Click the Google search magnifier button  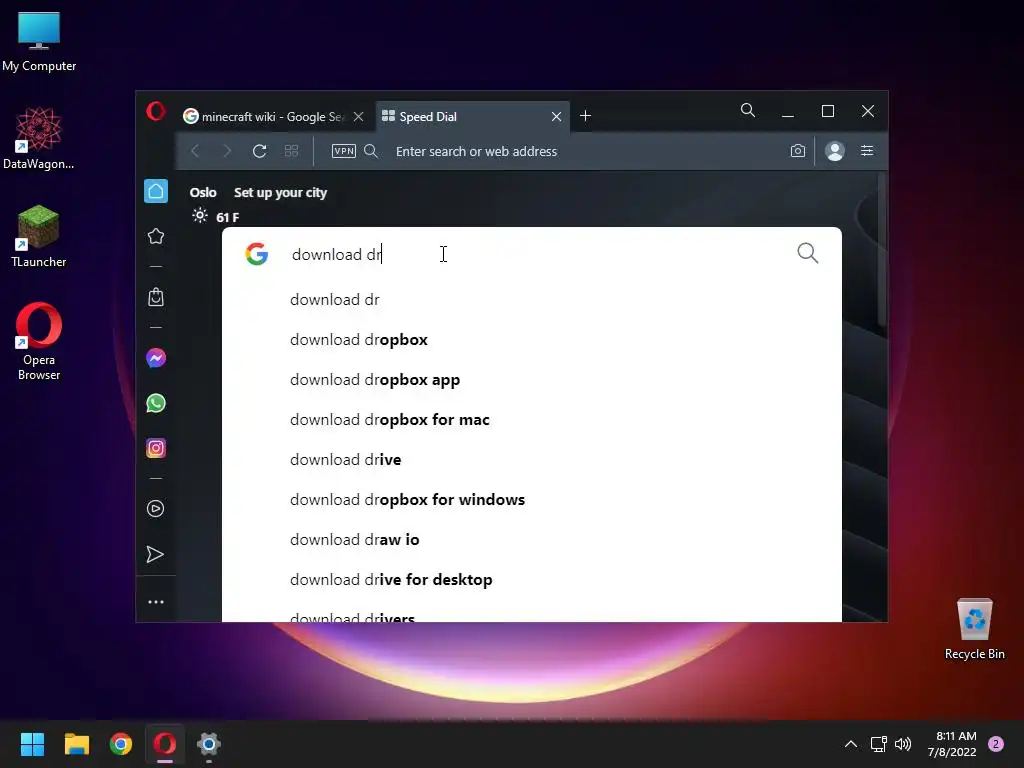point(808,253)
